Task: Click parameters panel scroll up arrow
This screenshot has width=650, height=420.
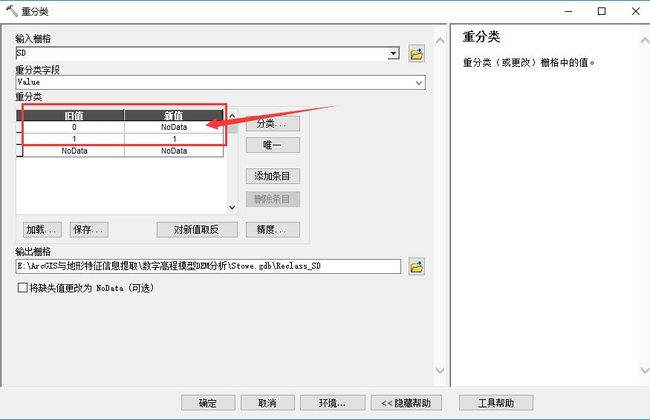Action: (440, 41)
